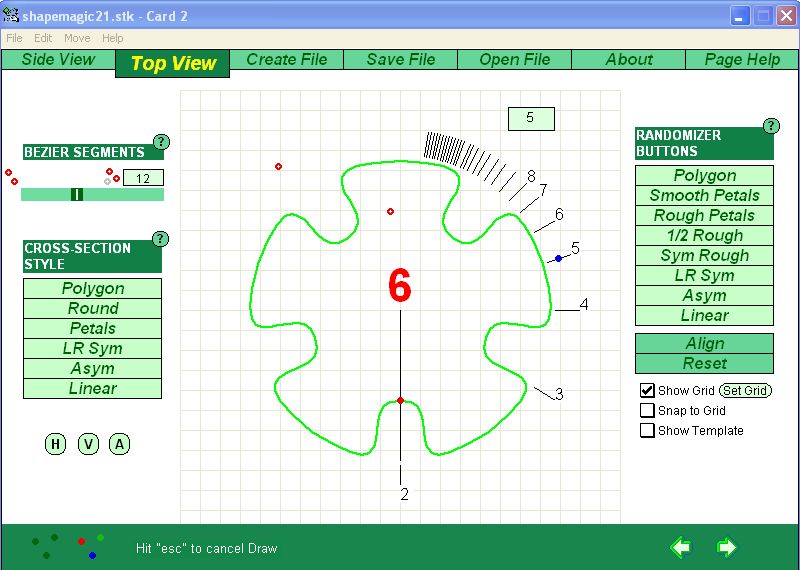Viewport: 800px width, 570px height.
Task: Select cross-section marker 3
Action: tap(559, 394)
